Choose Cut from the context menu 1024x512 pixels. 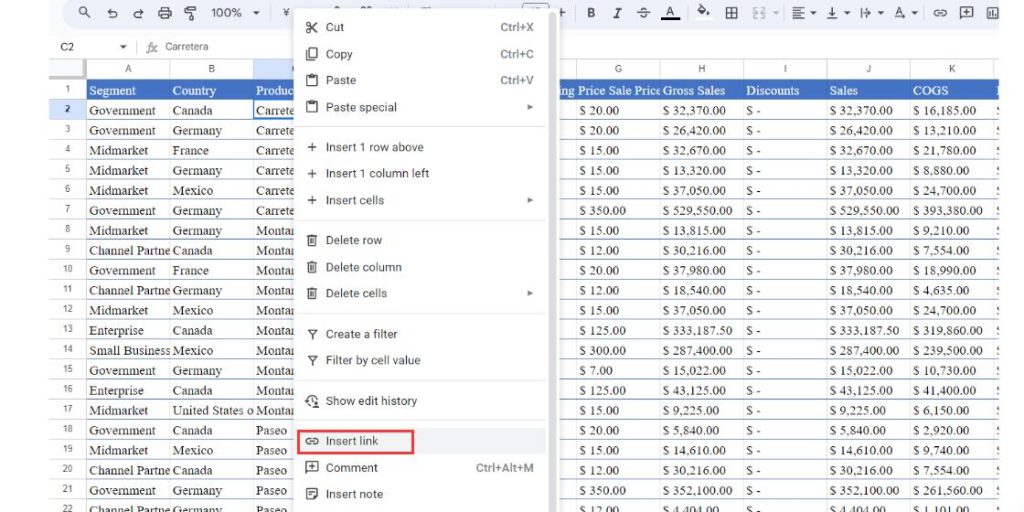[420, 27]
